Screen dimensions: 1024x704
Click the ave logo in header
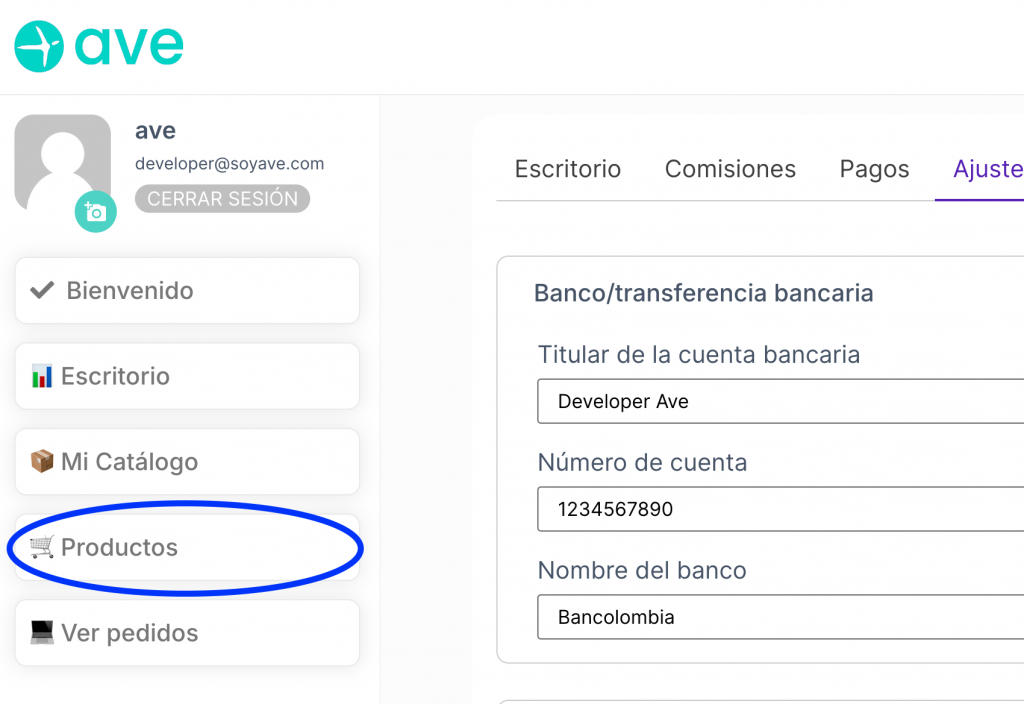click(99, 46)
